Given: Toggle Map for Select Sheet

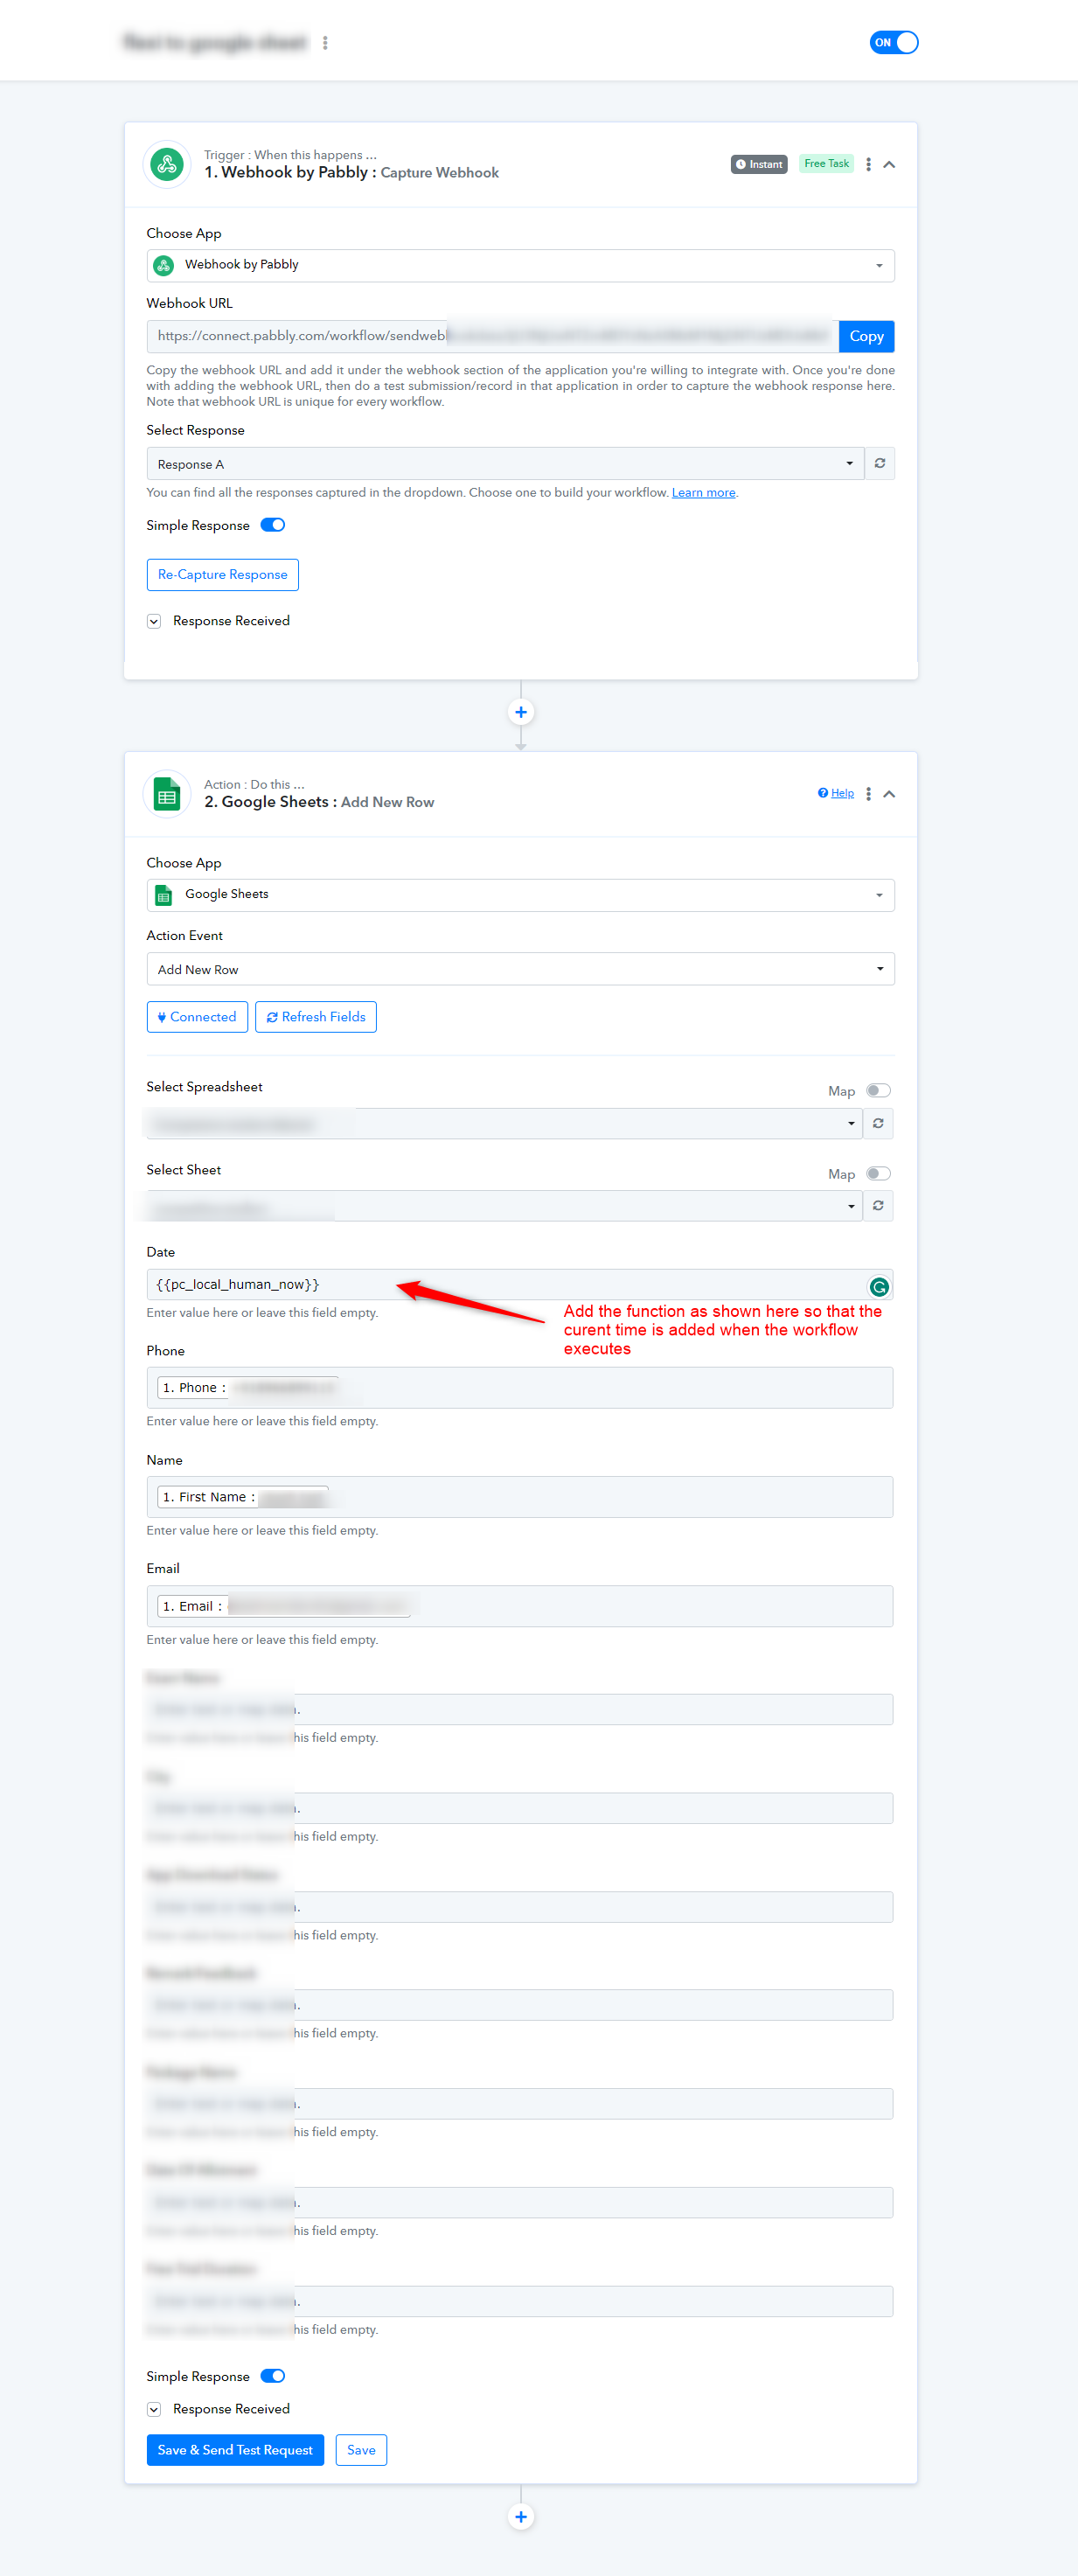Looking at the screenshot, I should [x=878, y=1174].
